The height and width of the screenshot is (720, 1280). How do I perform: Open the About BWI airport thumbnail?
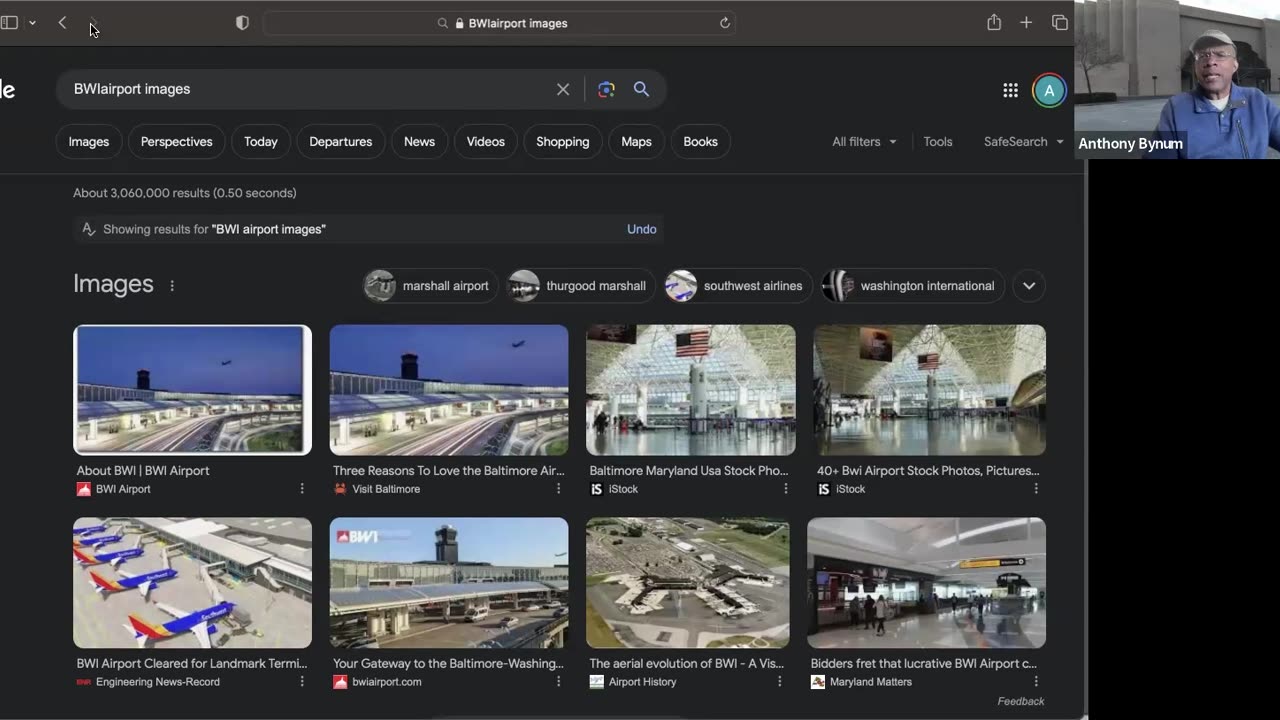click(x=192, y=390)
